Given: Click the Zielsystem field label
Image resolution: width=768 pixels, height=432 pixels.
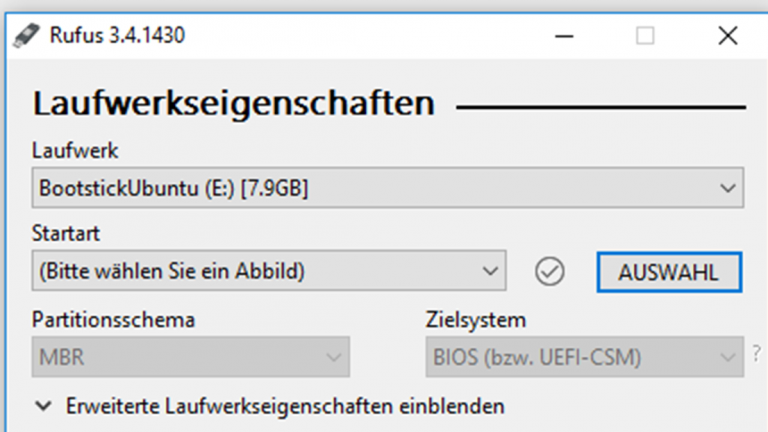Looking at the screenshot, I should point(475,320).
